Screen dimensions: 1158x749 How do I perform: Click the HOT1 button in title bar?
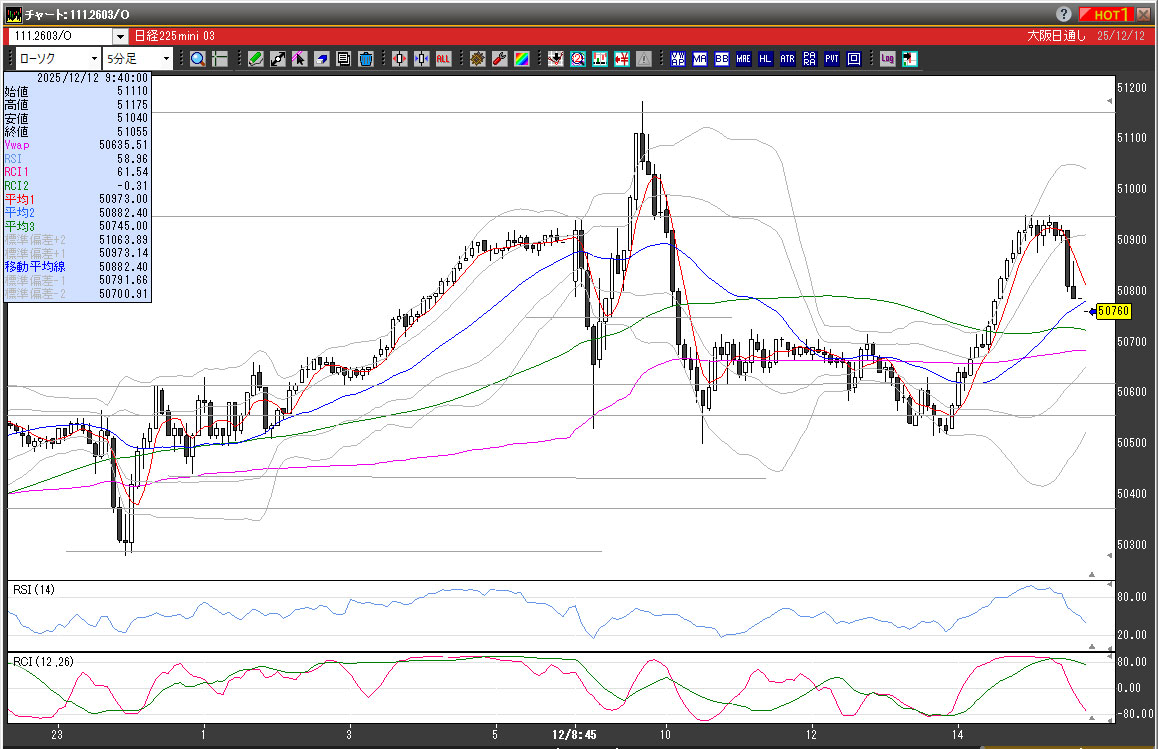[1108, 15]
